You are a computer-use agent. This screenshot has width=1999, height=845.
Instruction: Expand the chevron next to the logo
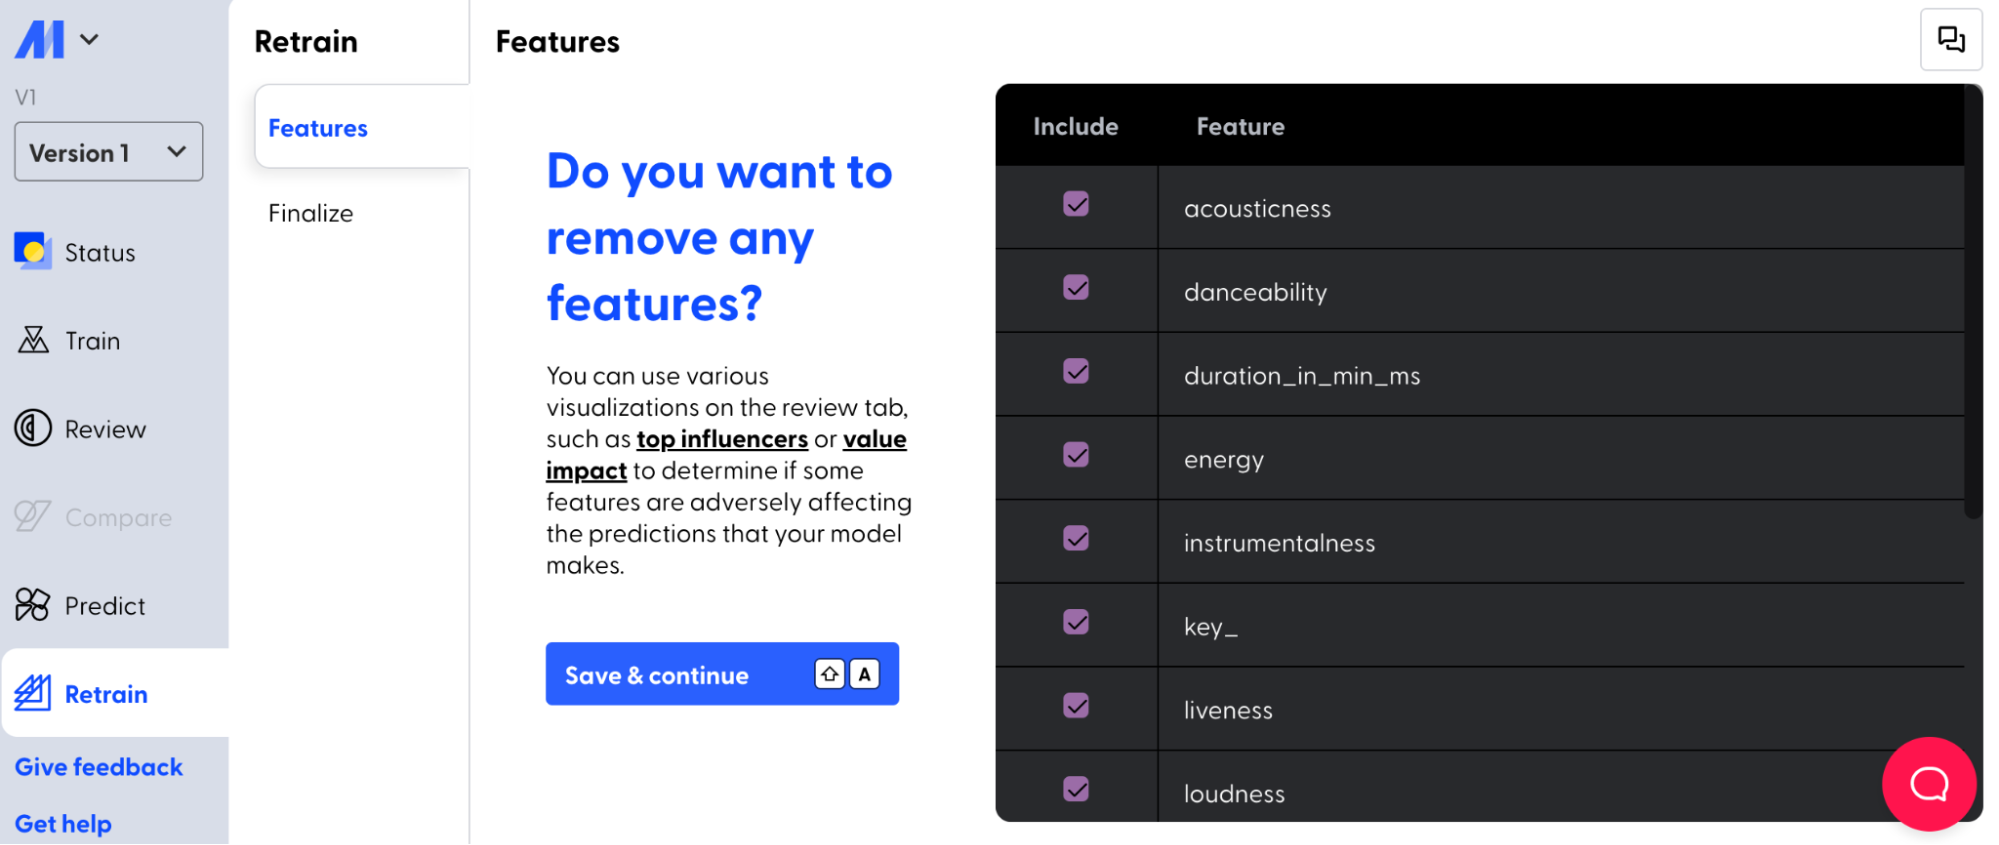click(x=90, y=40)
